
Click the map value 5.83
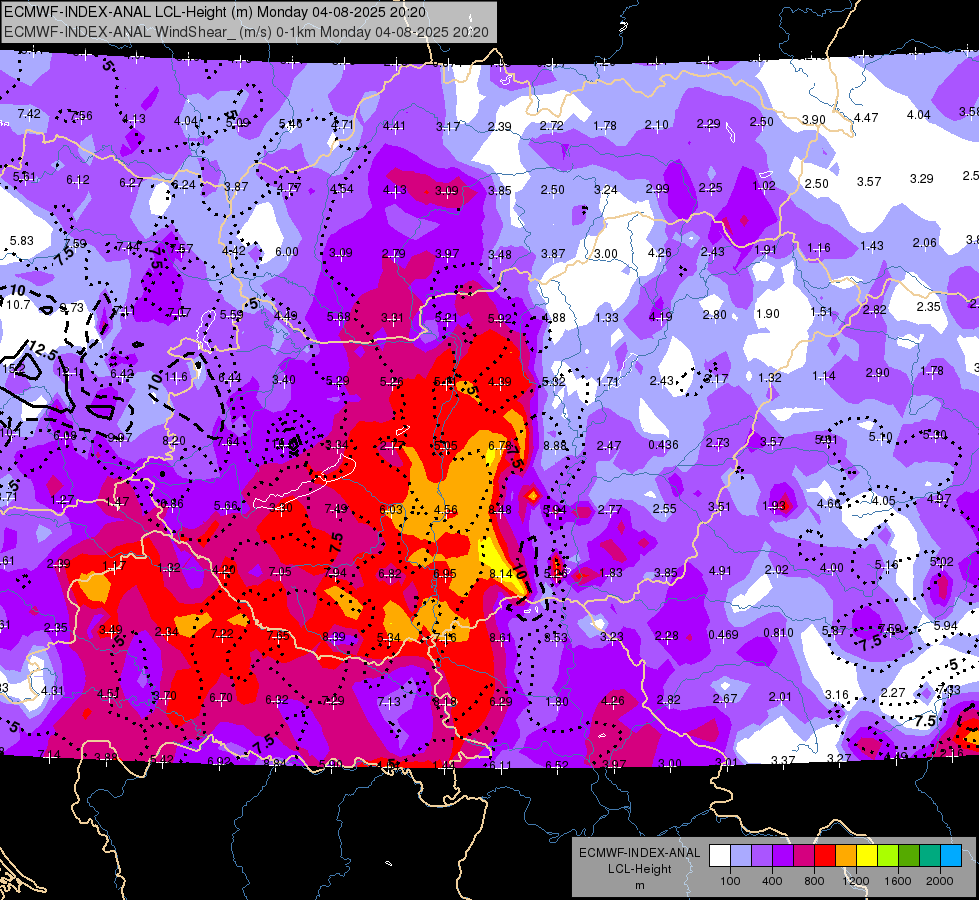pos(21,240)
